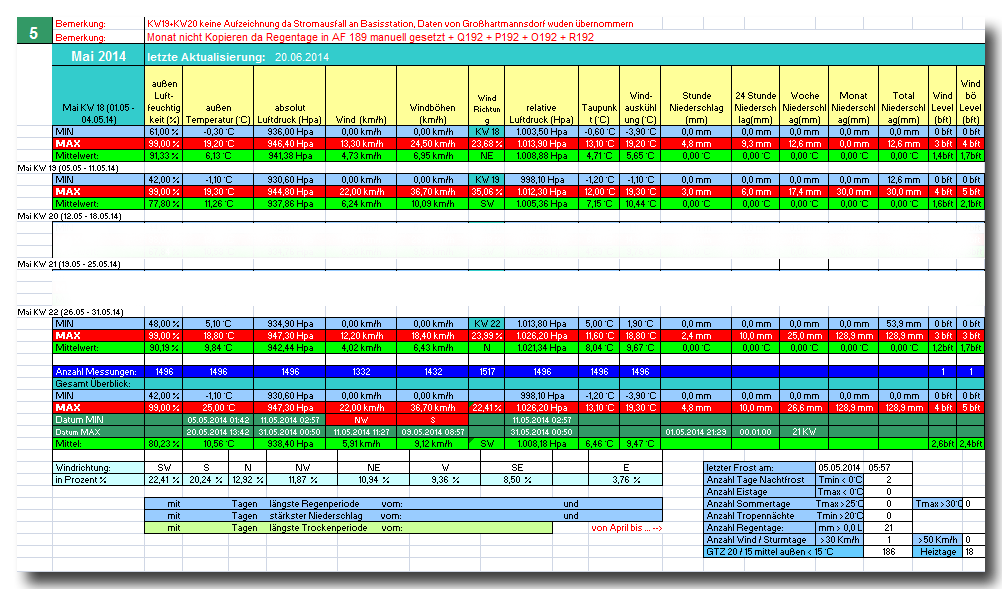This screenshot has width=1002, height=589.
Task: Click the wind share 3,76 %
Action: 626,480
